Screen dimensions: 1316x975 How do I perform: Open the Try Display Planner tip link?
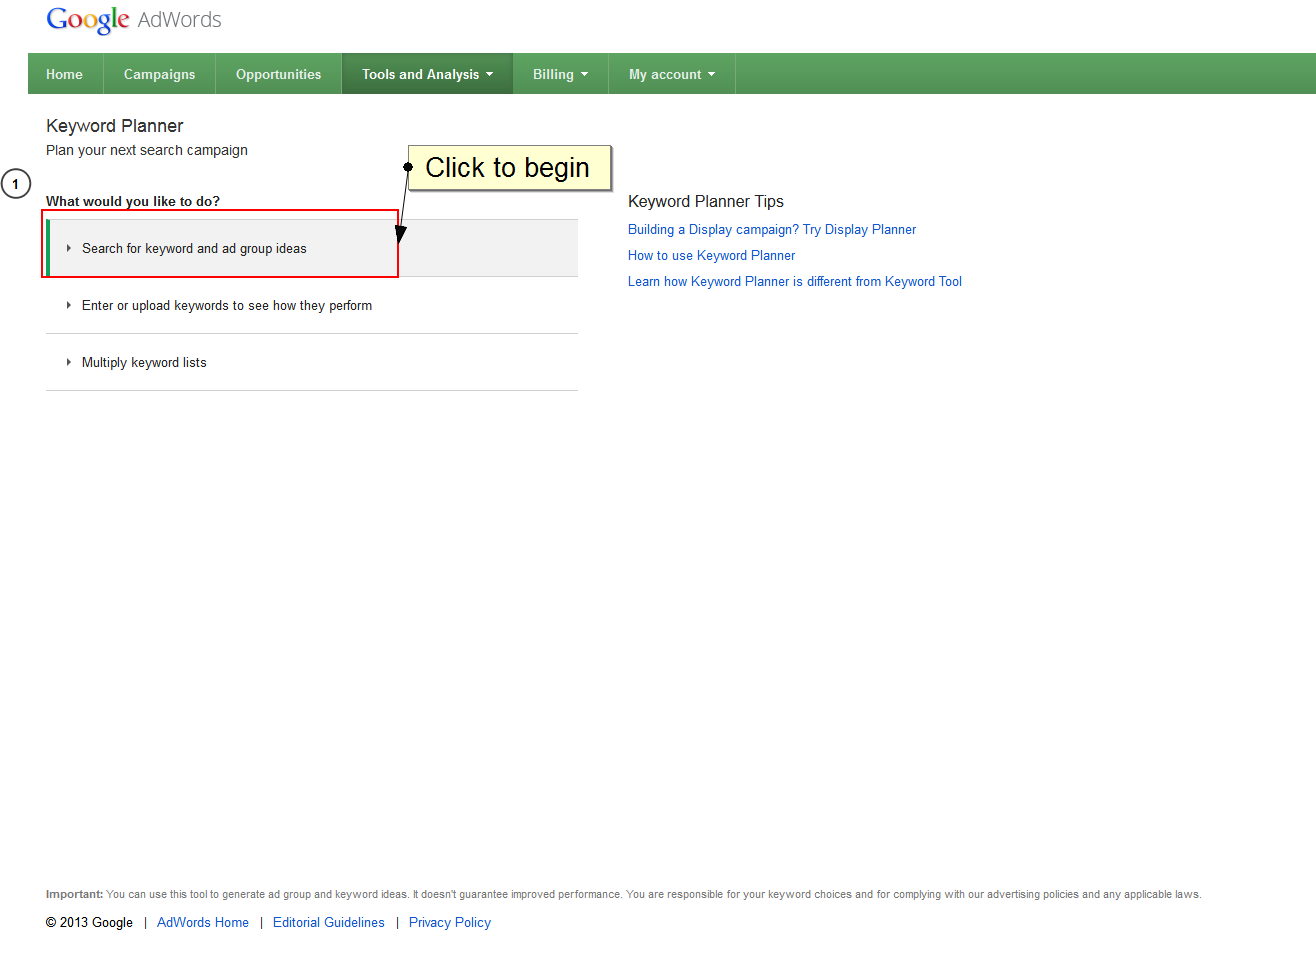771,230
